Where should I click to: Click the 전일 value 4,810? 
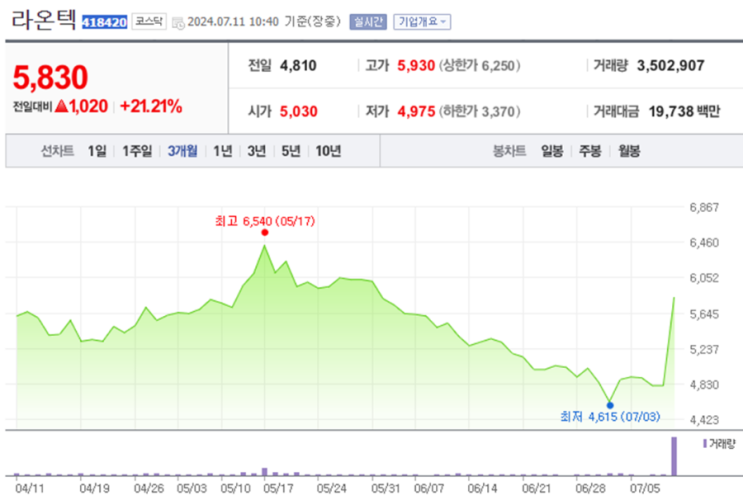click(x=298, y=65)
